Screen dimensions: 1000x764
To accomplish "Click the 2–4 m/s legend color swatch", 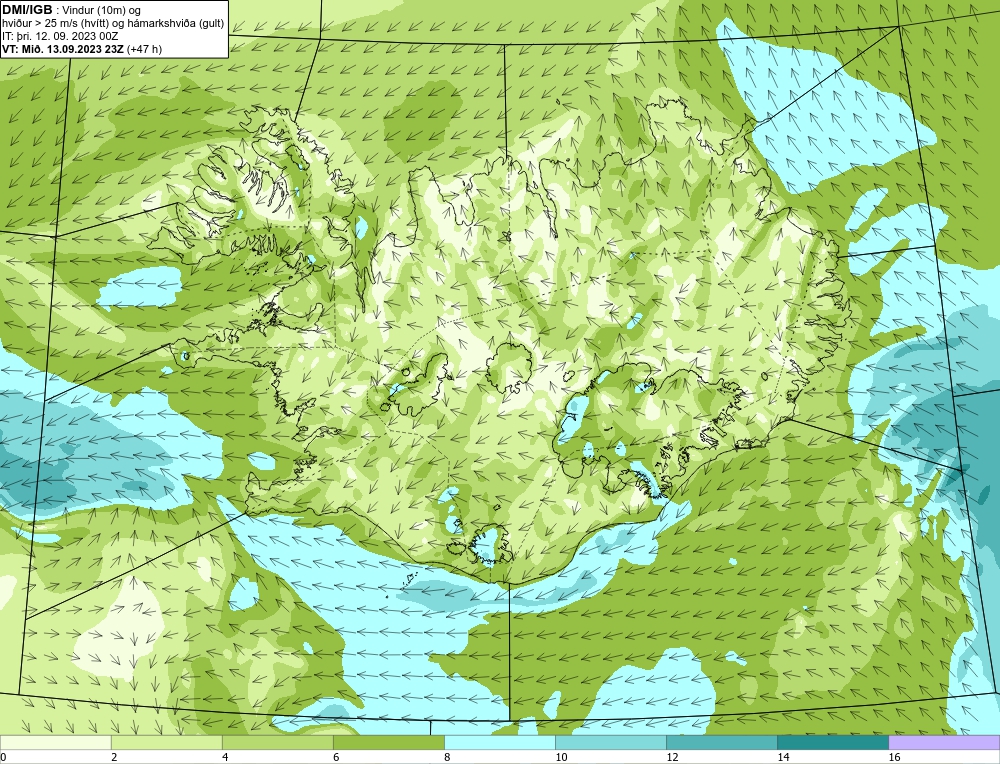I will tap(166, 742).
